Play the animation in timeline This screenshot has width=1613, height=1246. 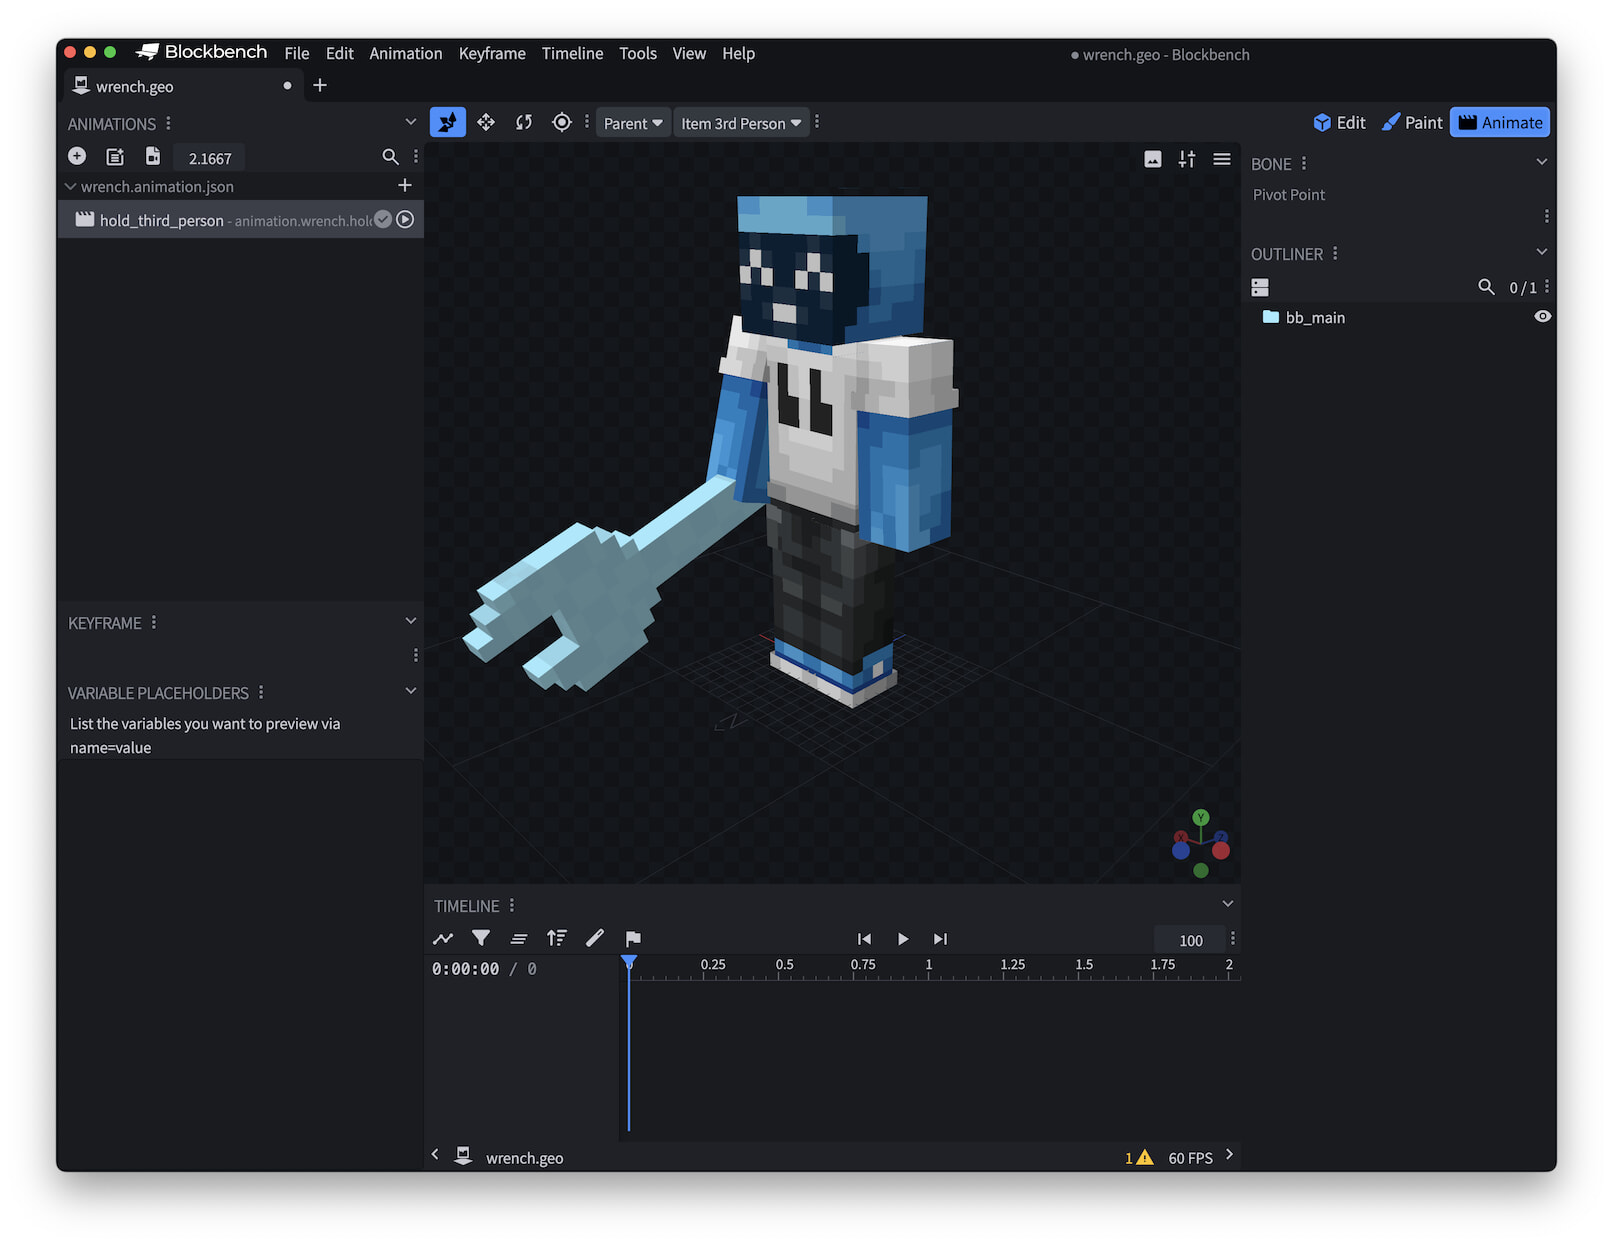tap(903, 938)
